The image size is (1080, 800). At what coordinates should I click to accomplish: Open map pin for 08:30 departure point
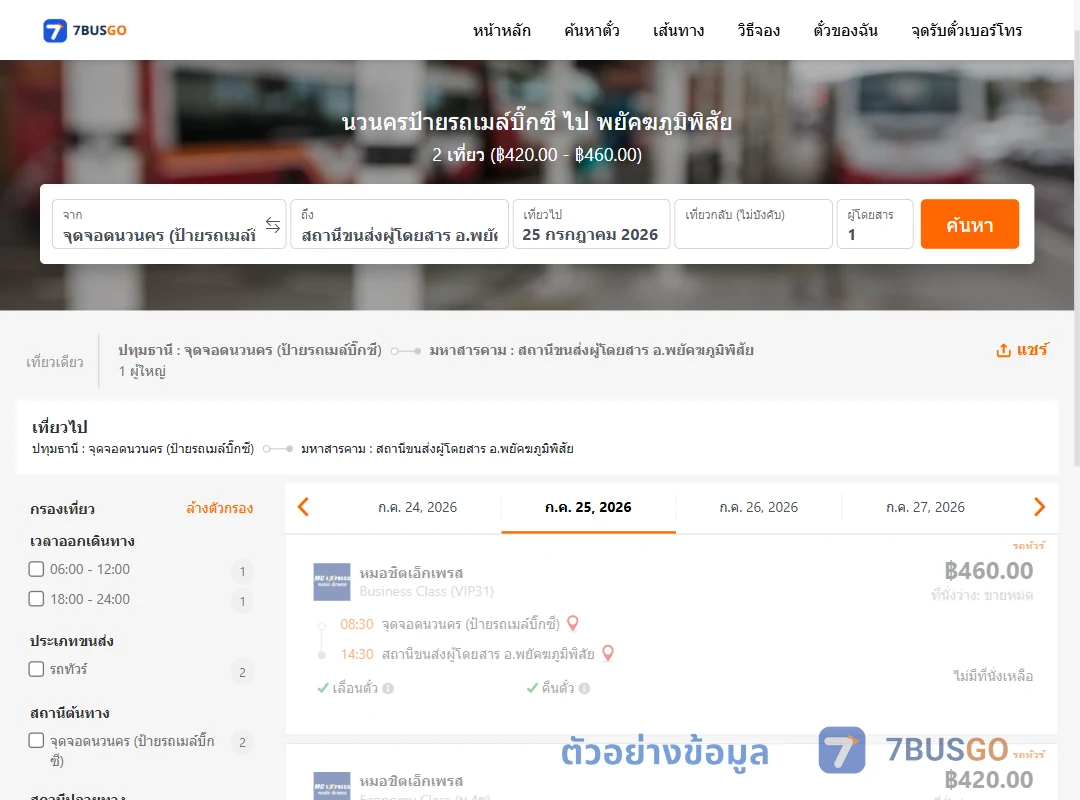pos(572,624)
